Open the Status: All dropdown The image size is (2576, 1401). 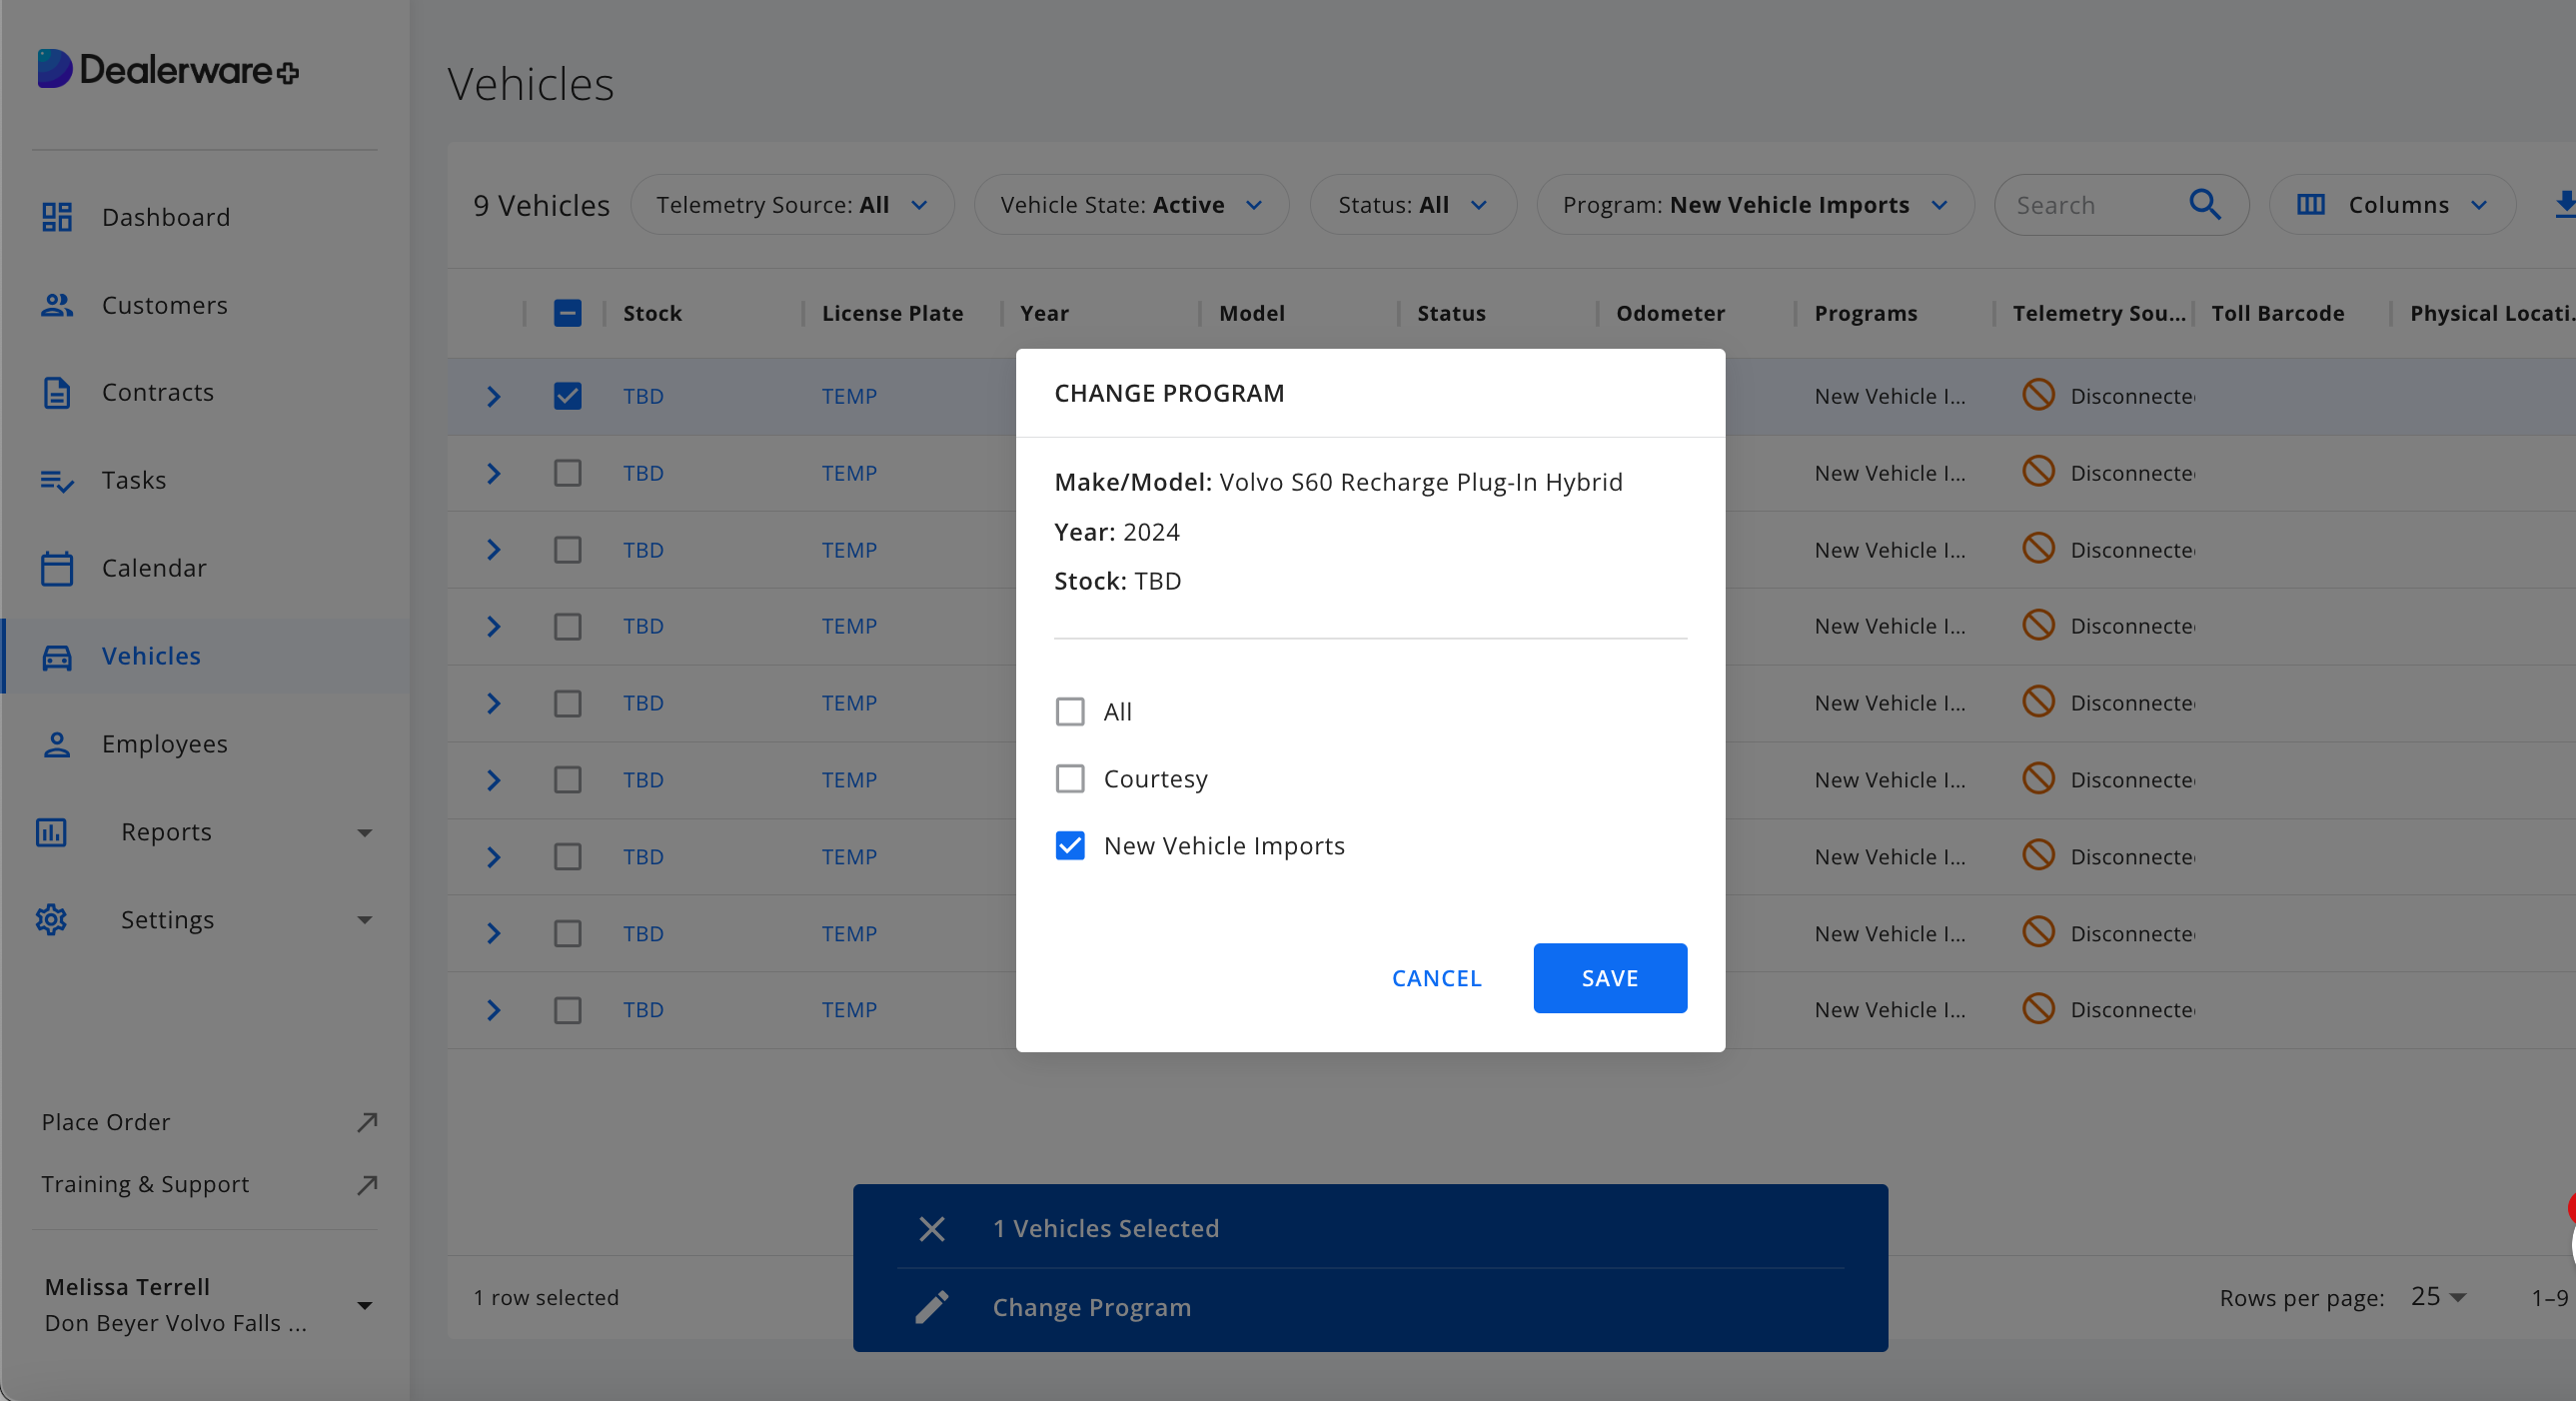[x=1413, y=205]
